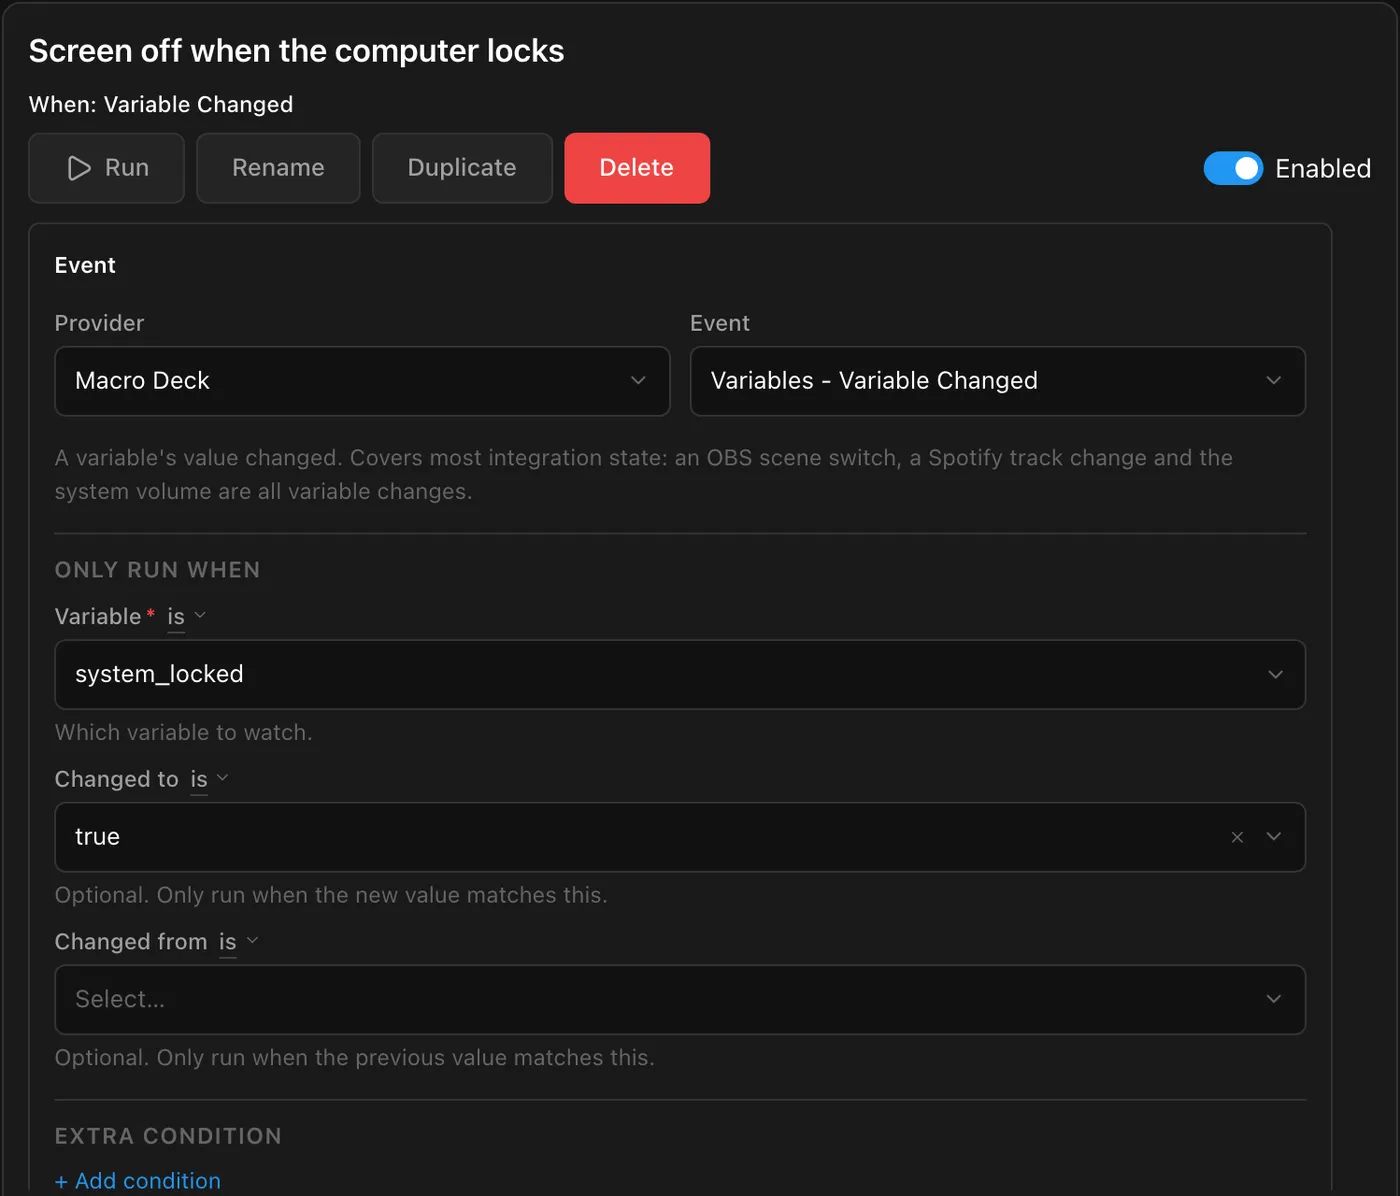Open the system_locked variable dropdown
Viewport: 1400px width, 1196px height.
[680, 675]
